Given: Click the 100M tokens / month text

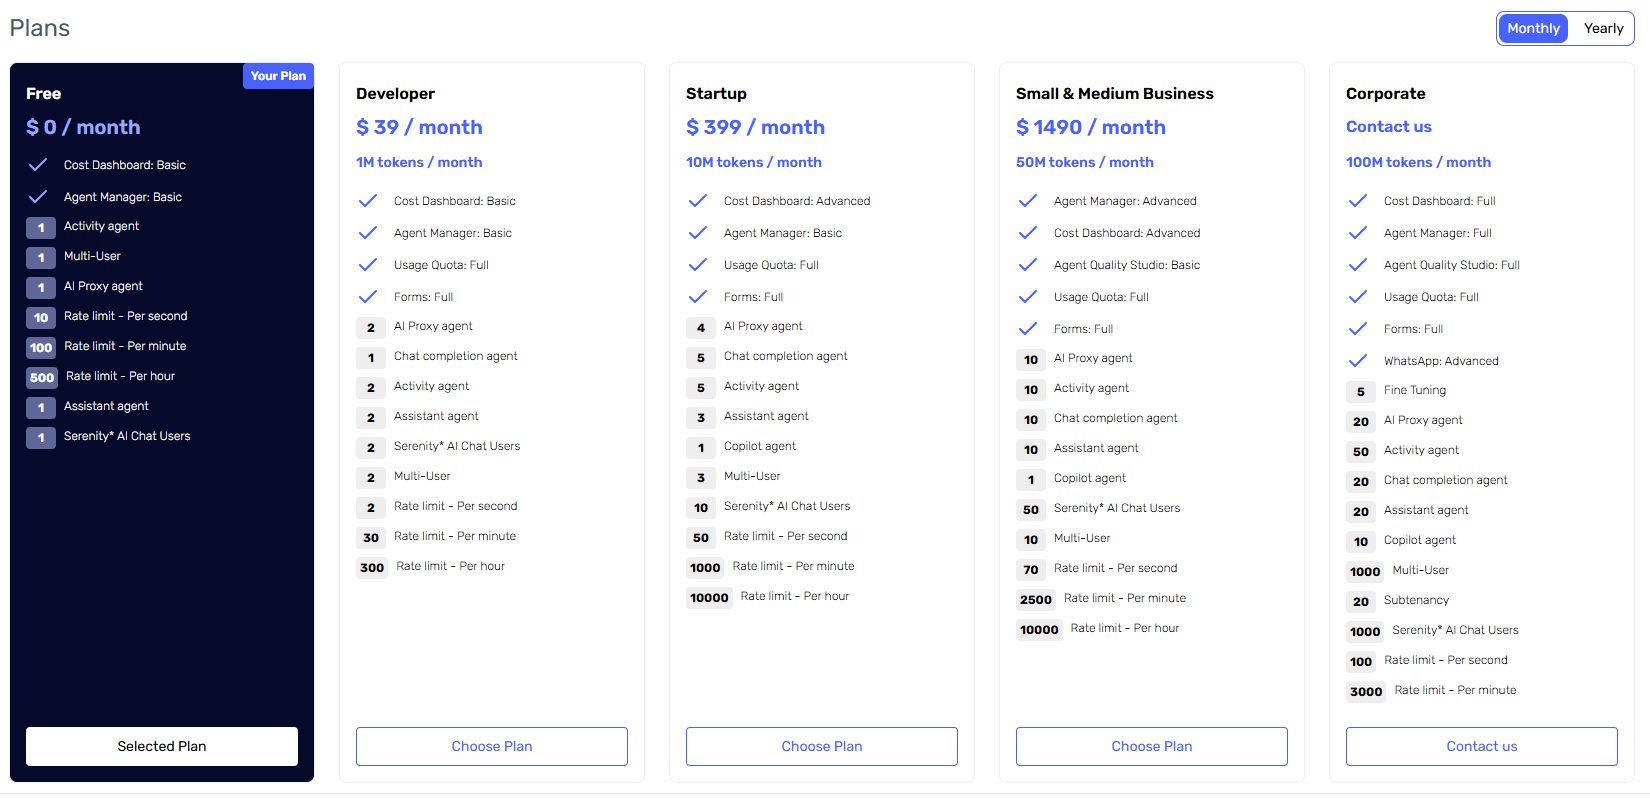Looking at the screenshot, I should [1418, 162].
